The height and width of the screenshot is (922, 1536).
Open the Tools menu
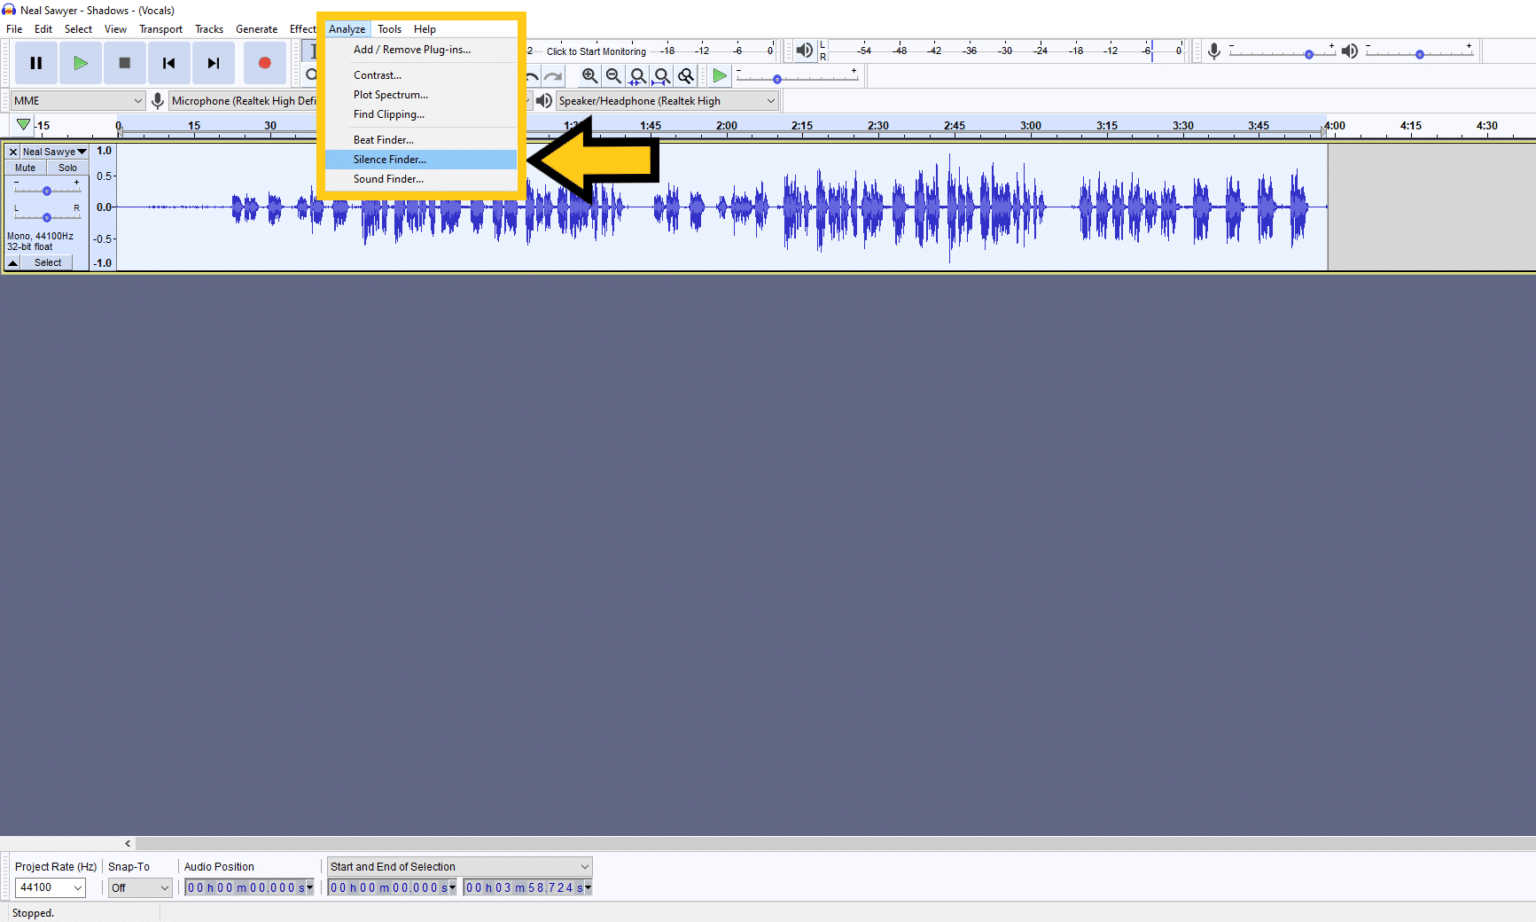point(389,28)
